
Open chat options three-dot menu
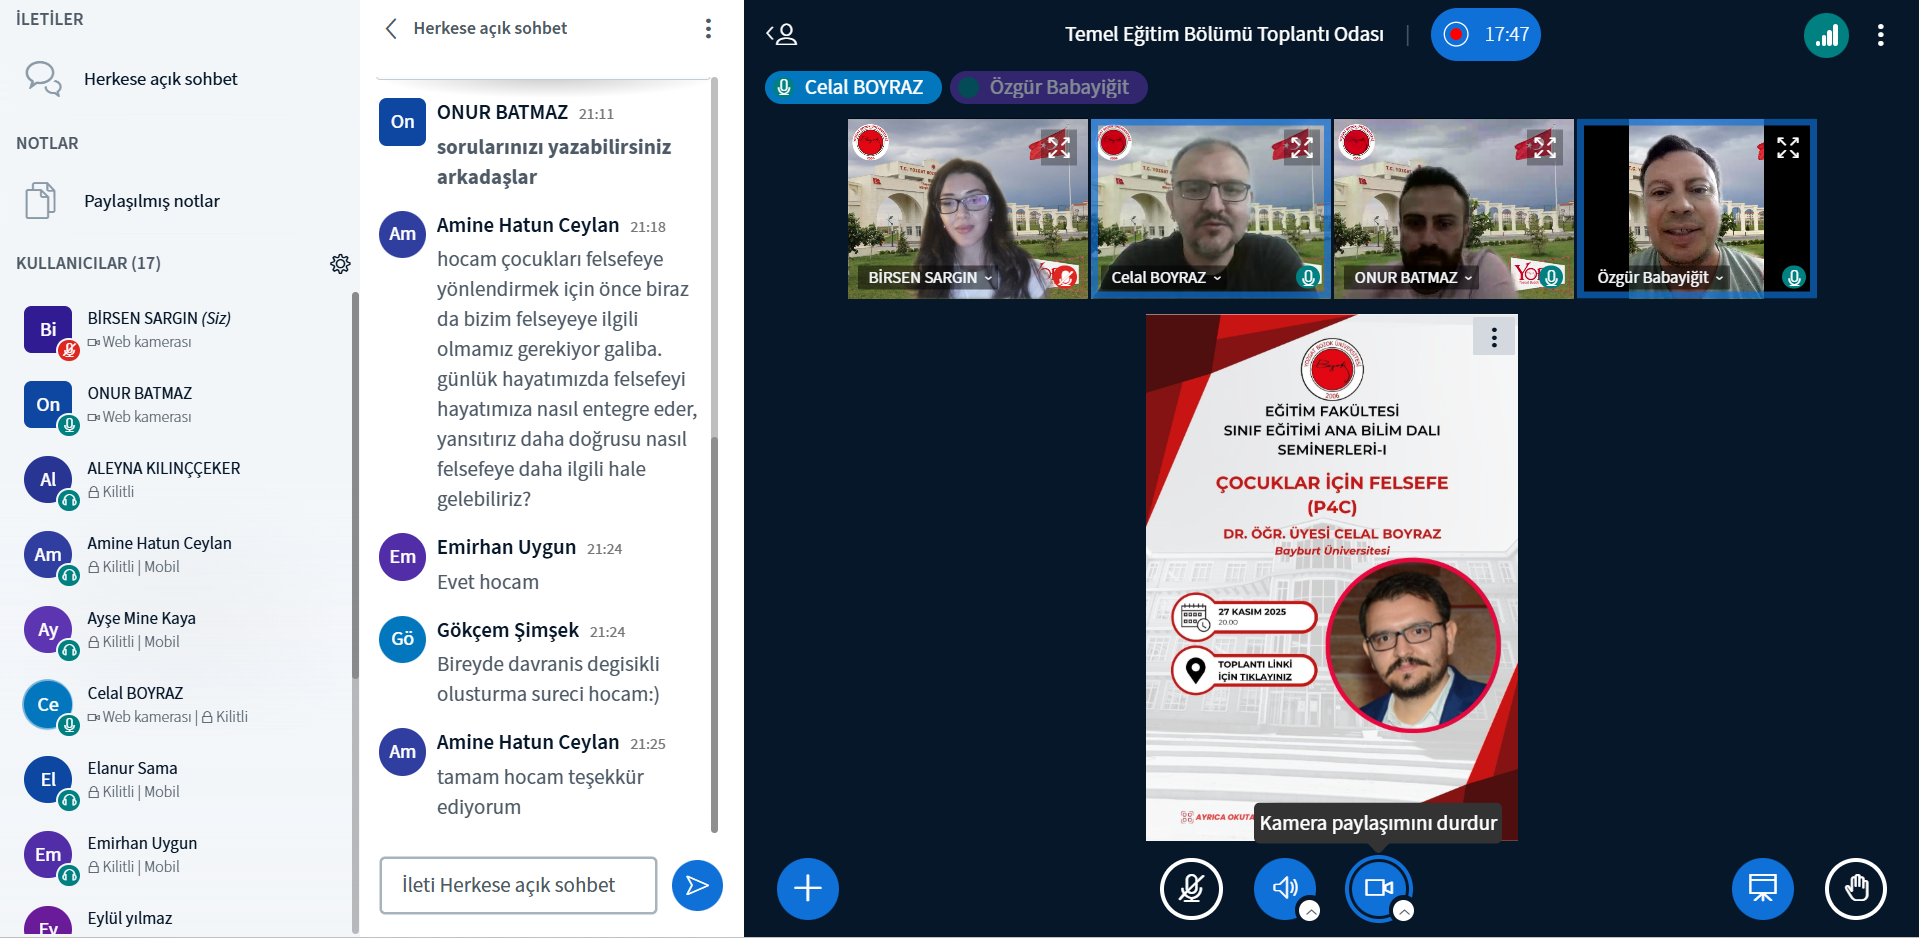pos(708,29)
